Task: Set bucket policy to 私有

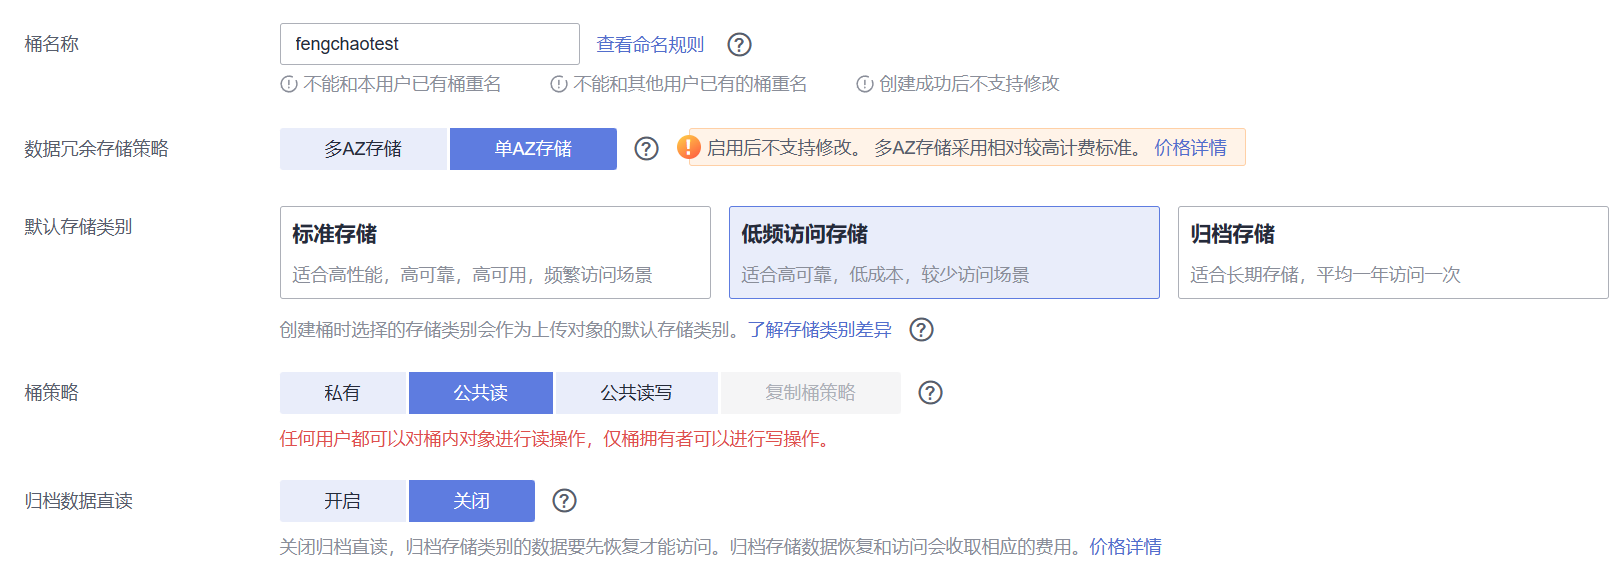Action: pos(342,393)
